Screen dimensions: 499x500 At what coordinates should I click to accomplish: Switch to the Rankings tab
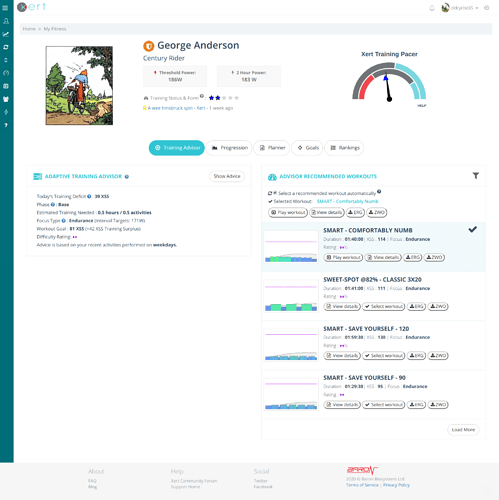[x=344, y=148]
